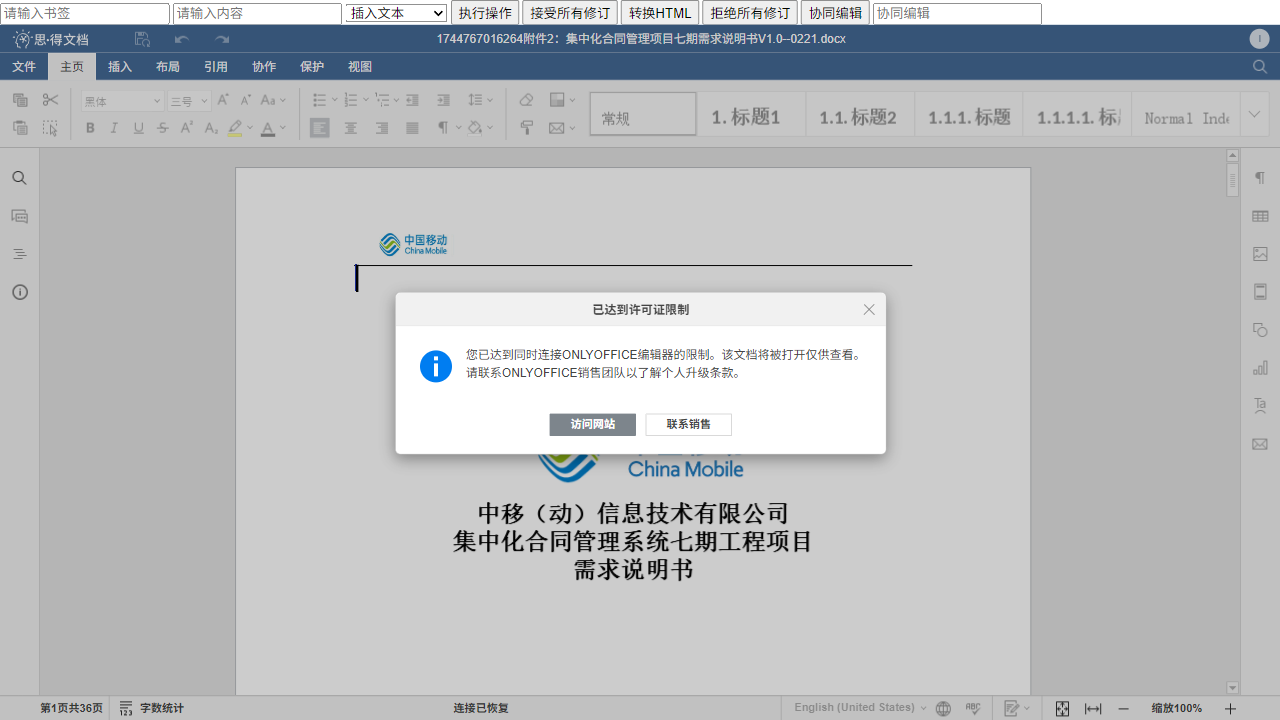Open table settings in right sidebar

[1260, 216]
